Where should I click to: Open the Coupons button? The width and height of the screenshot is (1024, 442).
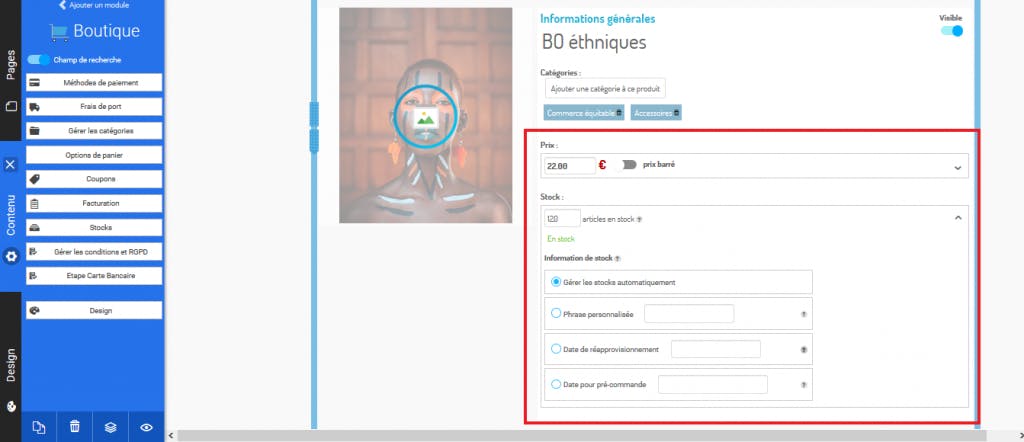tap(94, 179)
